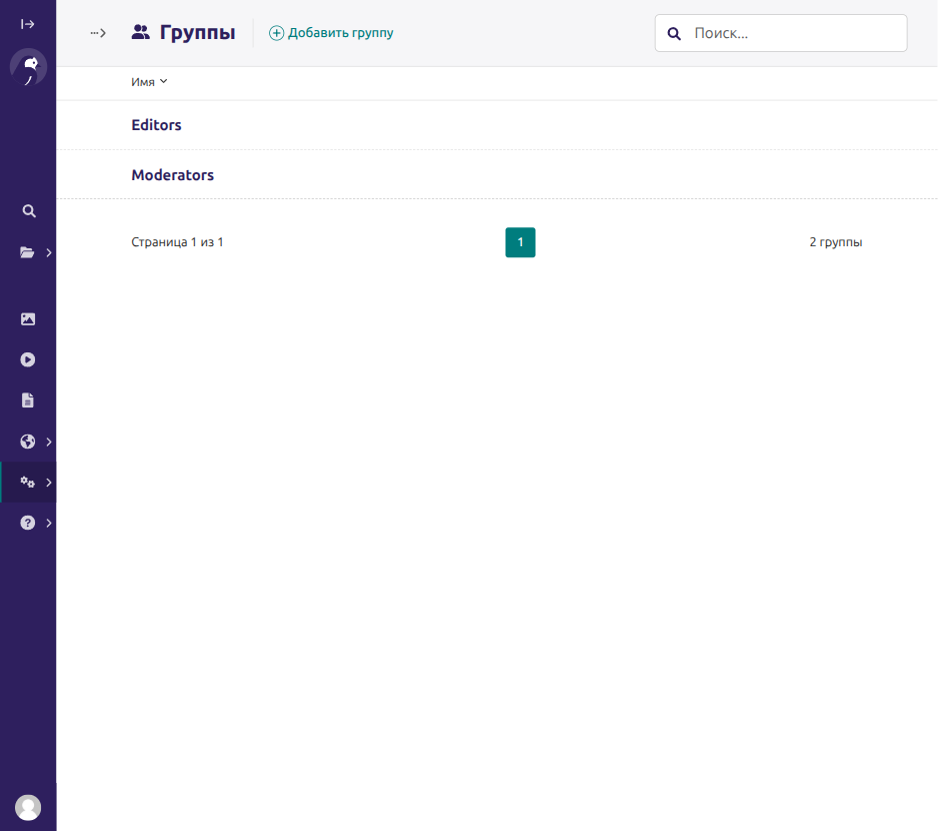Open the sidebar search icon
The height and width of the screenshot is (831, 938).
click(29, 211)
